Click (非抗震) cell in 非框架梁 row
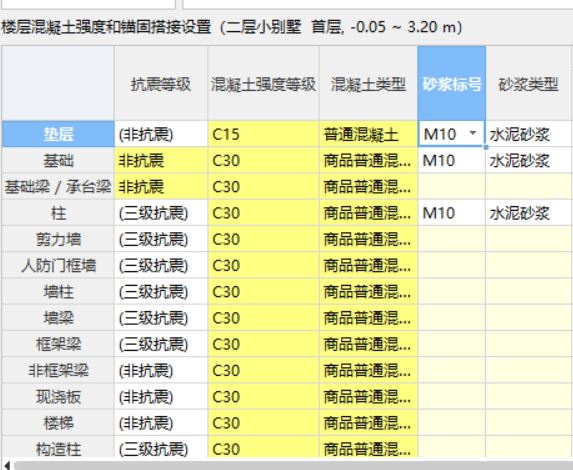Viewport: 573px width, 470px height. (x=161, y=371)
